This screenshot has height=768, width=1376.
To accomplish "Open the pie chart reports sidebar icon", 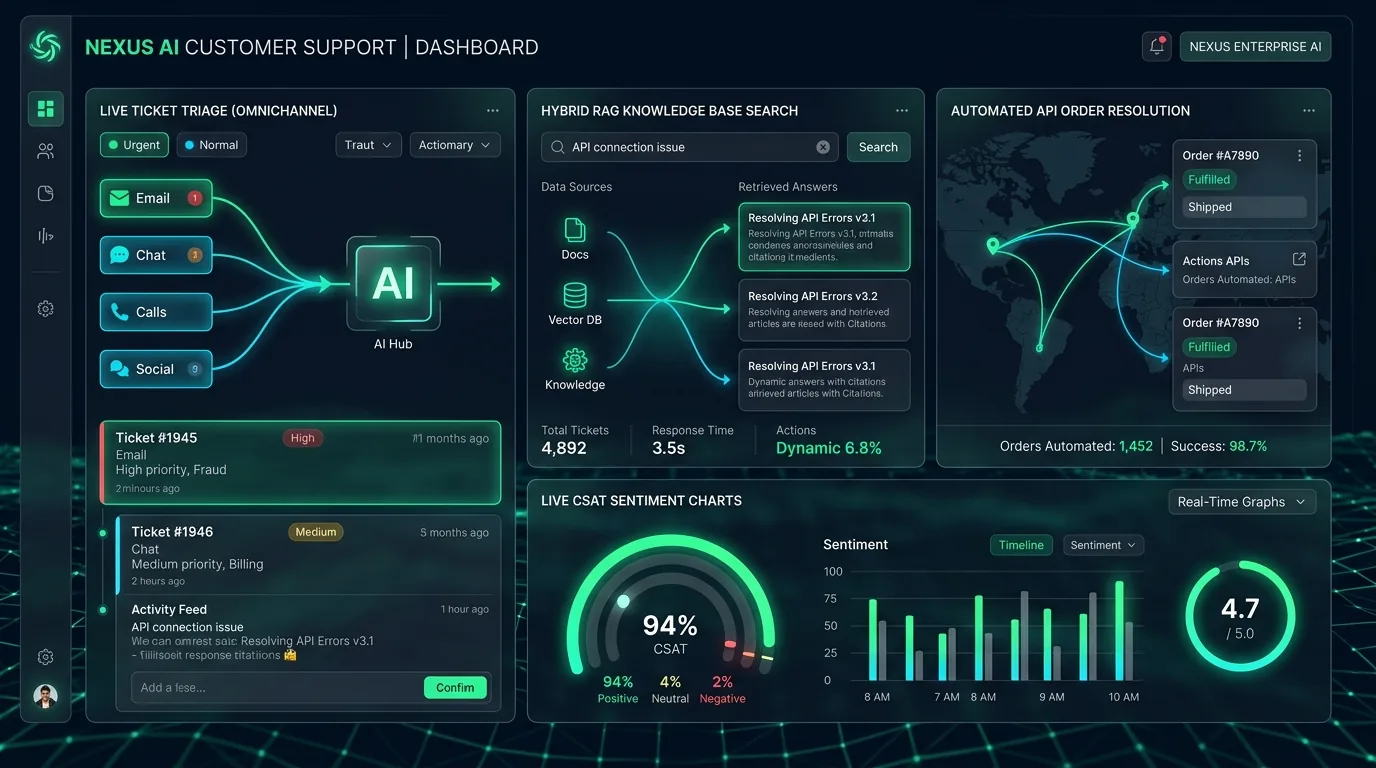I will click(x=45, y=193).
